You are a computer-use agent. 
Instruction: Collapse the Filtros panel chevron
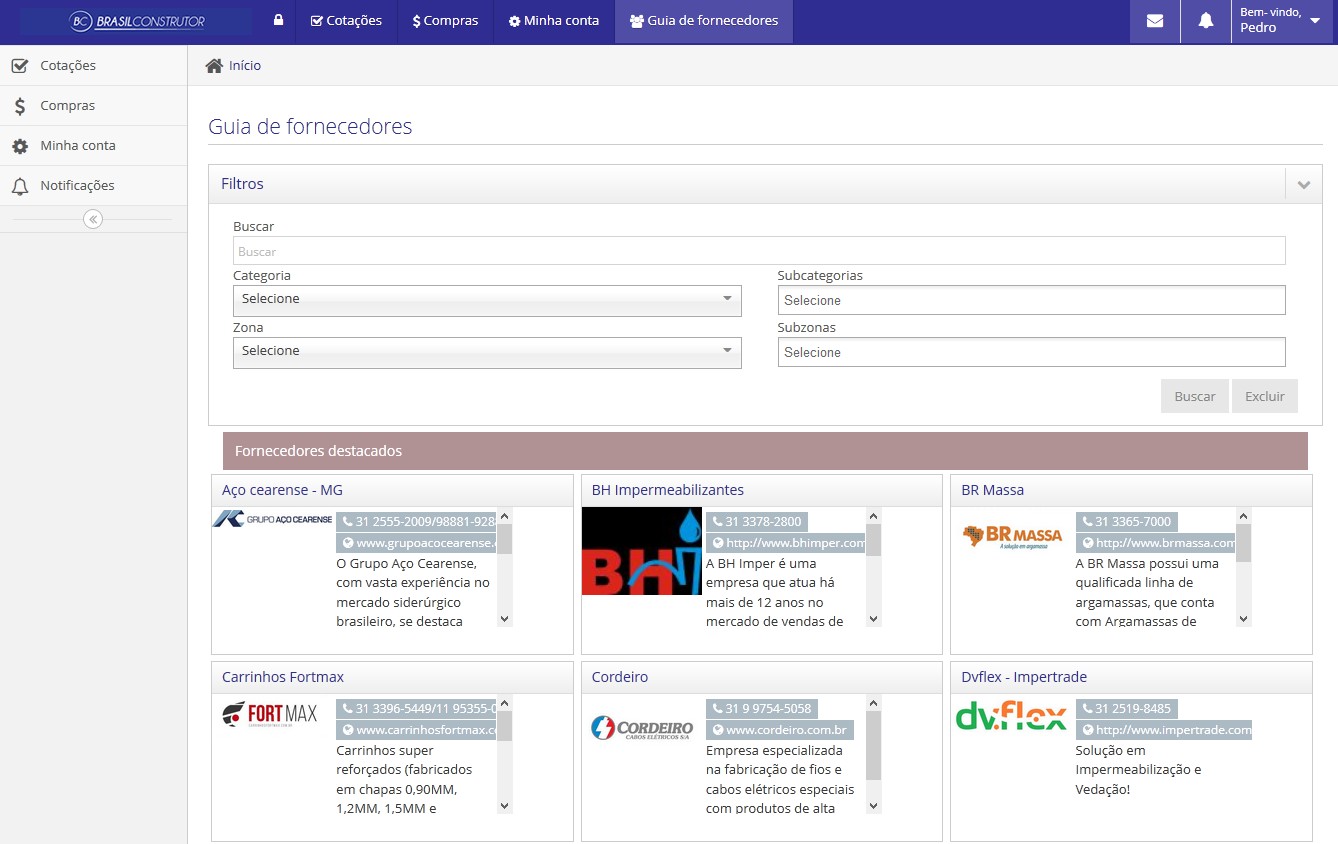click(1303, 185)
